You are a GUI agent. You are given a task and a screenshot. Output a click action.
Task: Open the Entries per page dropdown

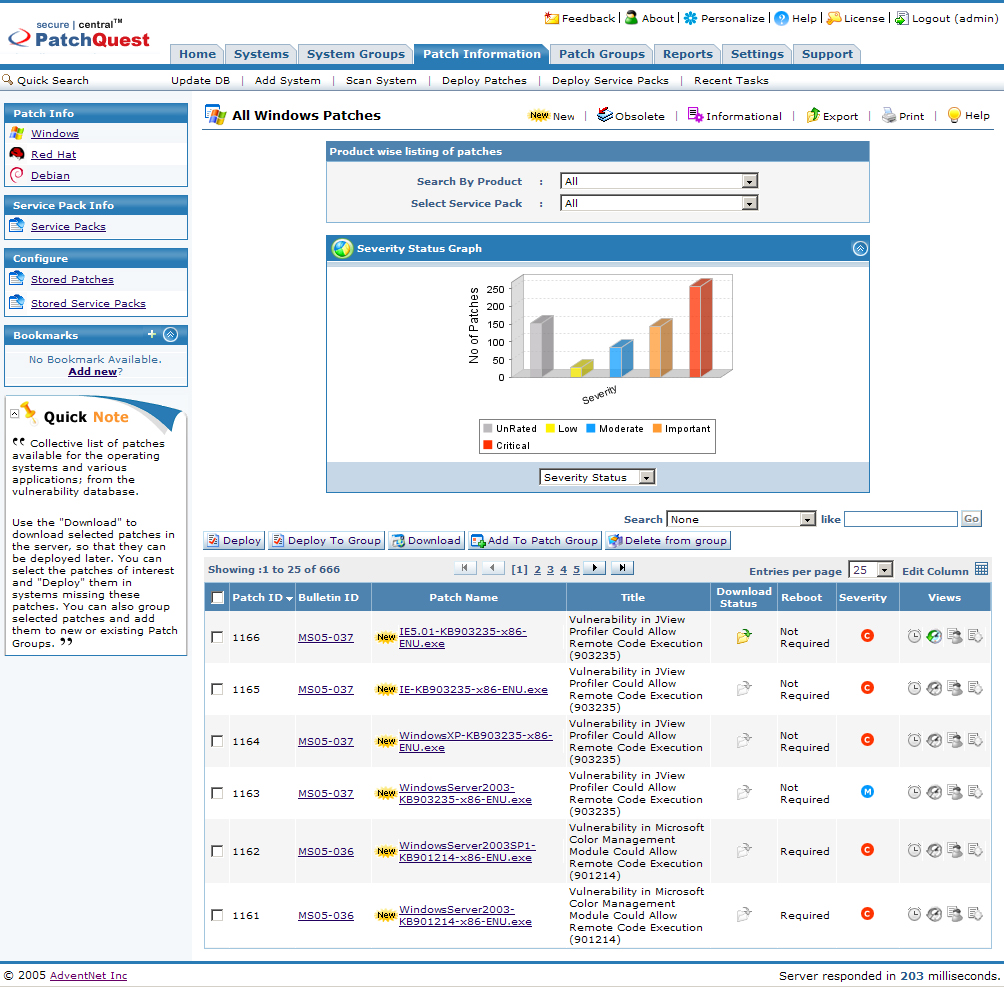click(870, 569)
